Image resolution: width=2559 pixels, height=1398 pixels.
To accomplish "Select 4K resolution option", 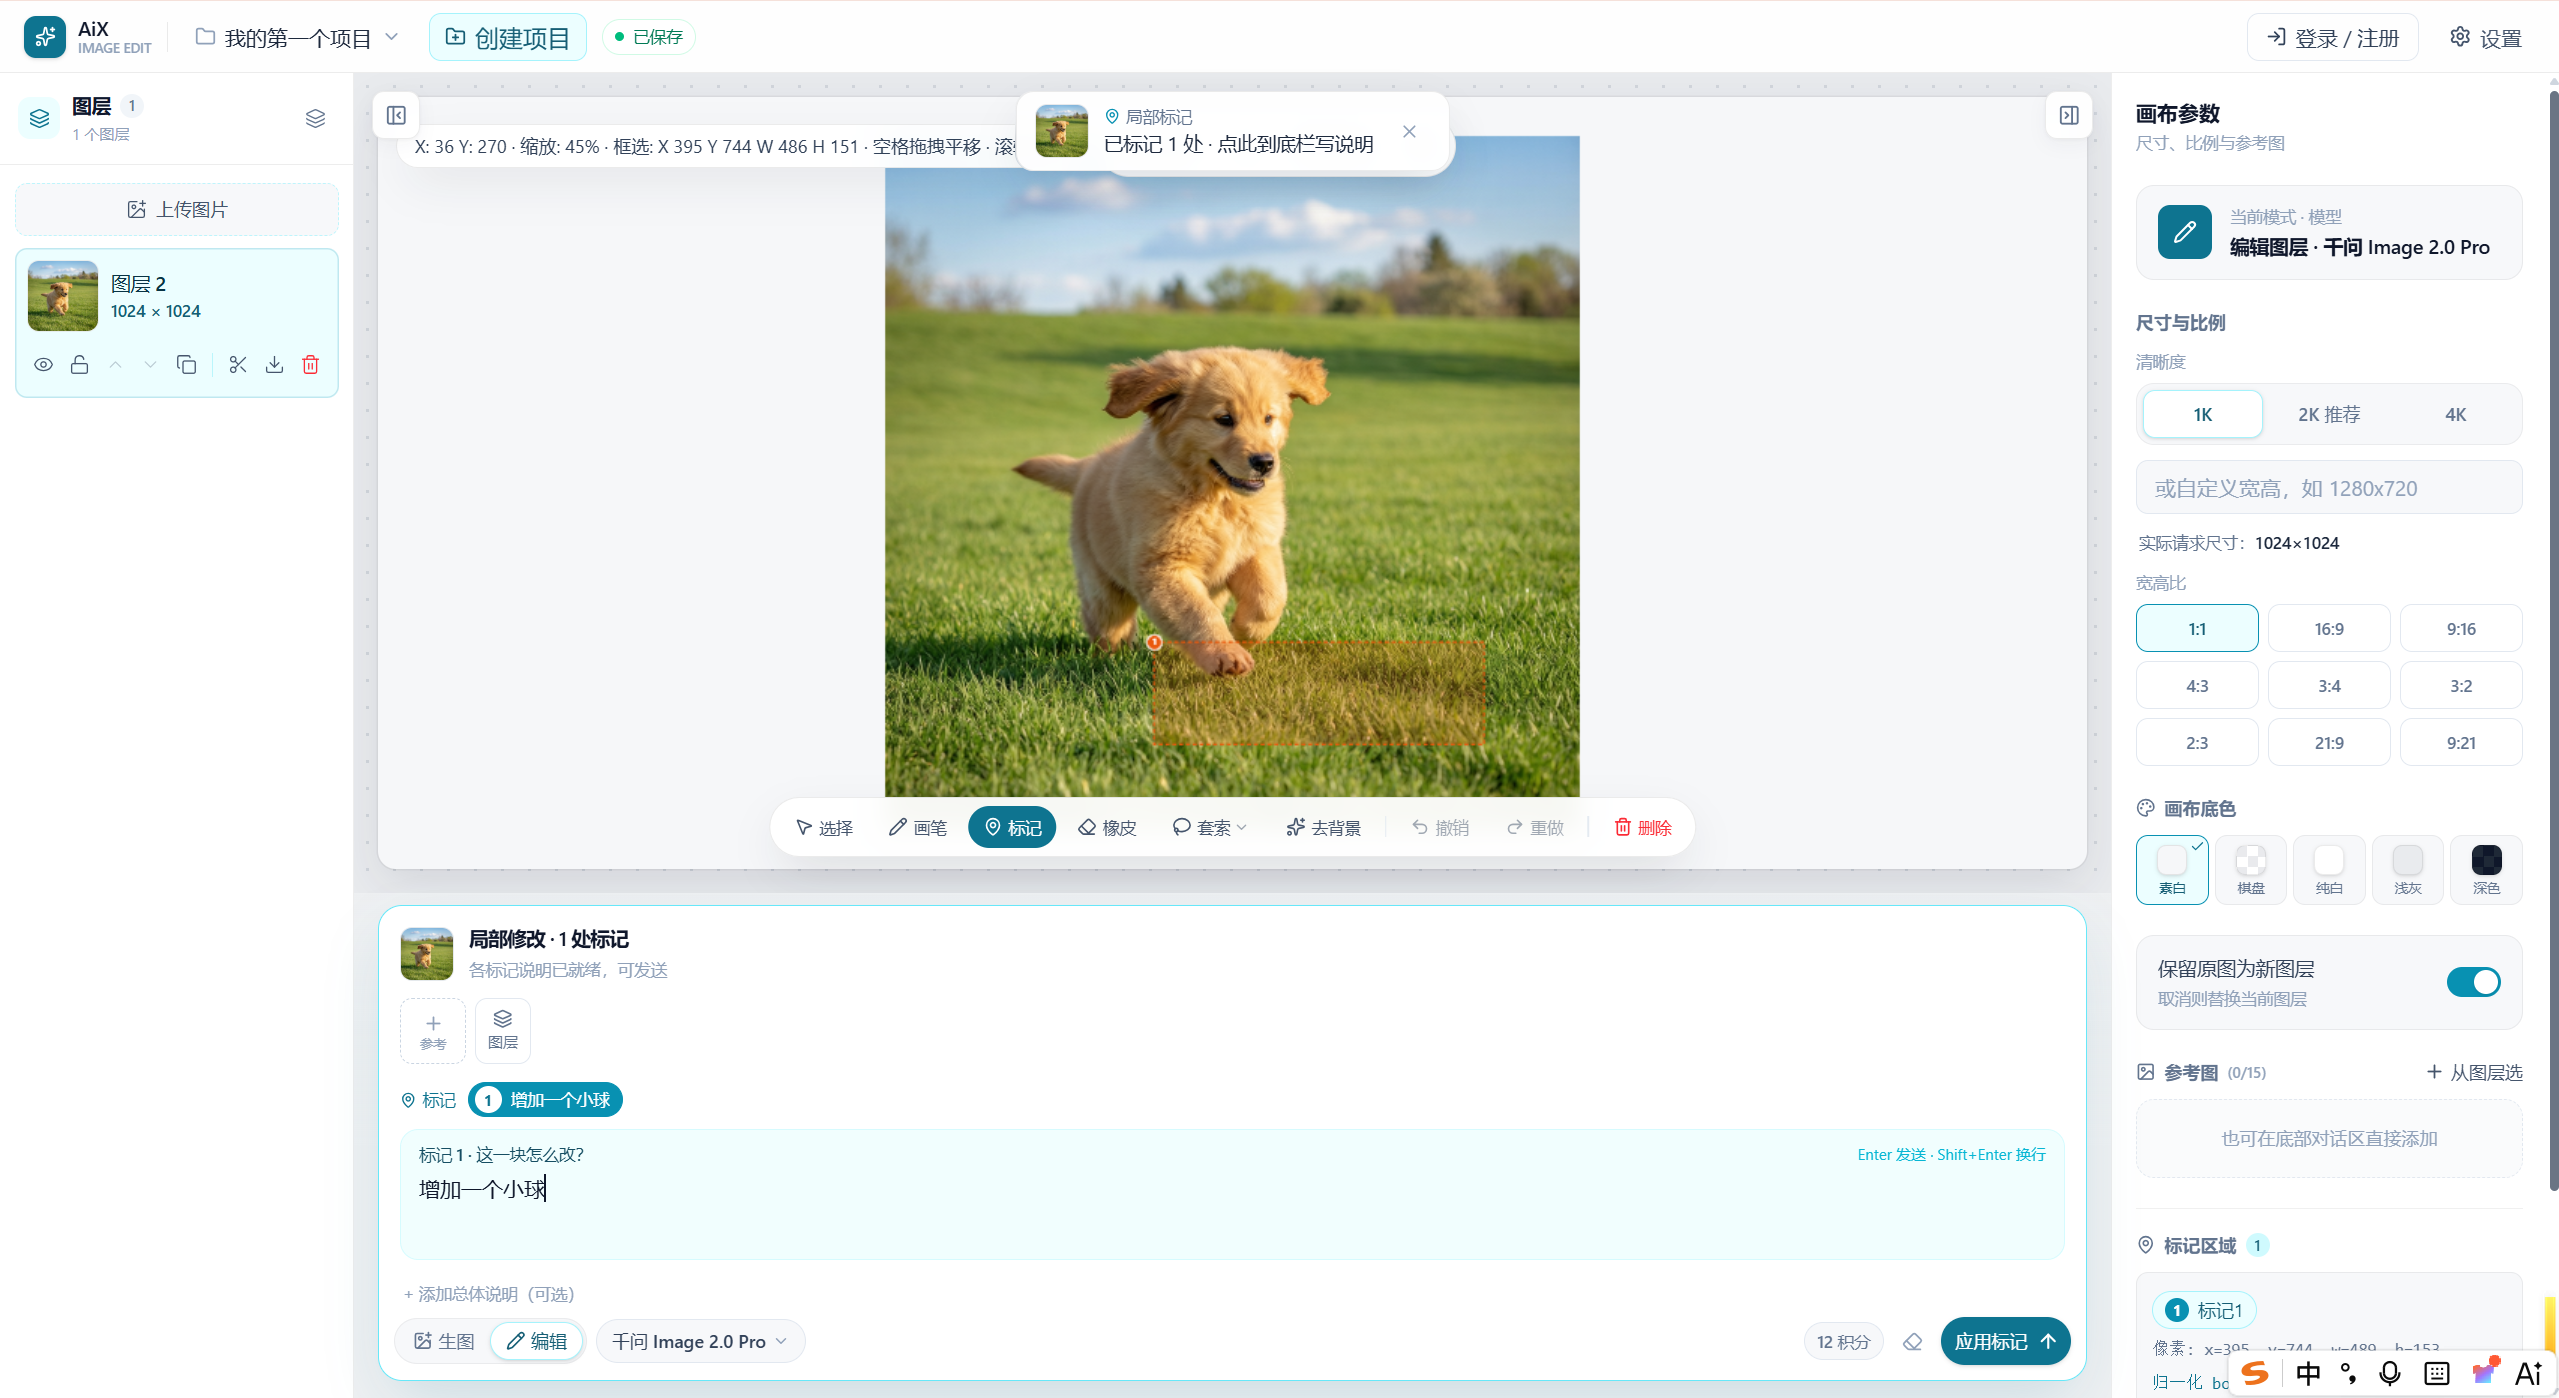I will click(2455, 415).
